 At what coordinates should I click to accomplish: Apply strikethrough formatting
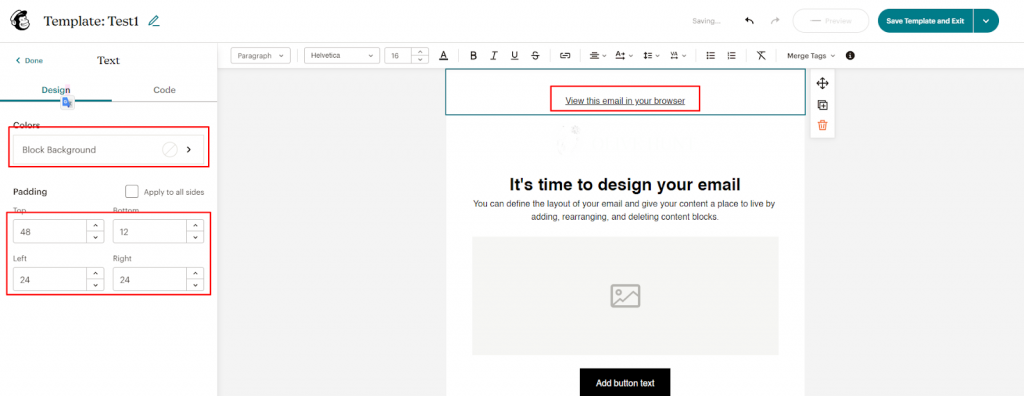pyautogui.click(x=536, y=56)
